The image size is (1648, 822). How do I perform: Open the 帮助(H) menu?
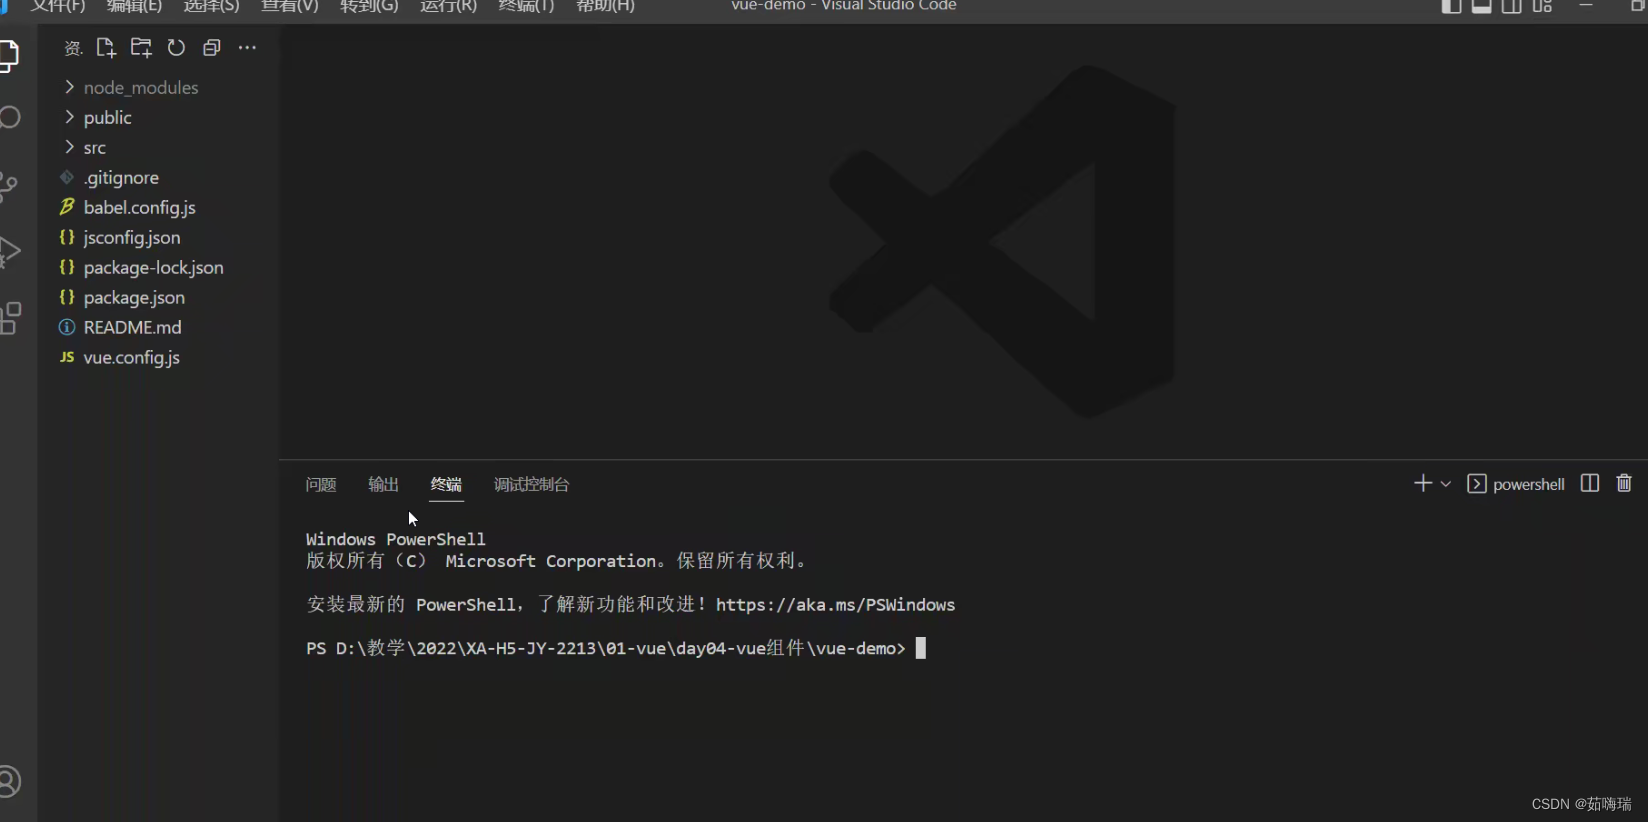[x=605, y=6]
